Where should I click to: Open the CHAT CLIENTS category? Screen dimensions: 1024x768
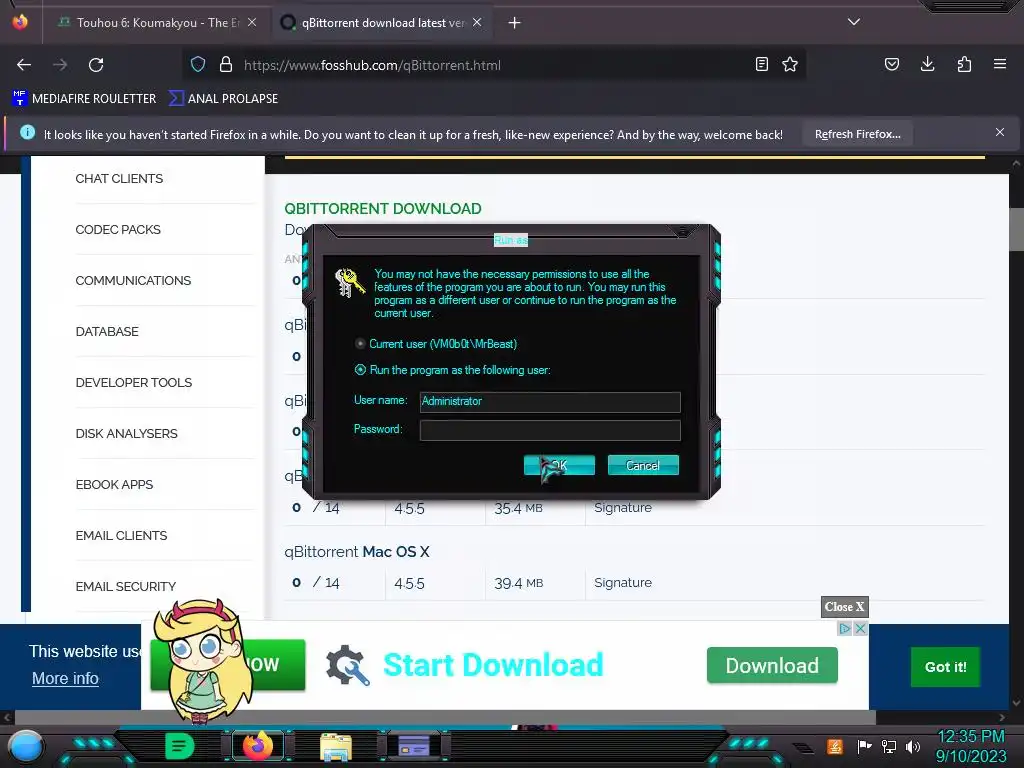119,178
